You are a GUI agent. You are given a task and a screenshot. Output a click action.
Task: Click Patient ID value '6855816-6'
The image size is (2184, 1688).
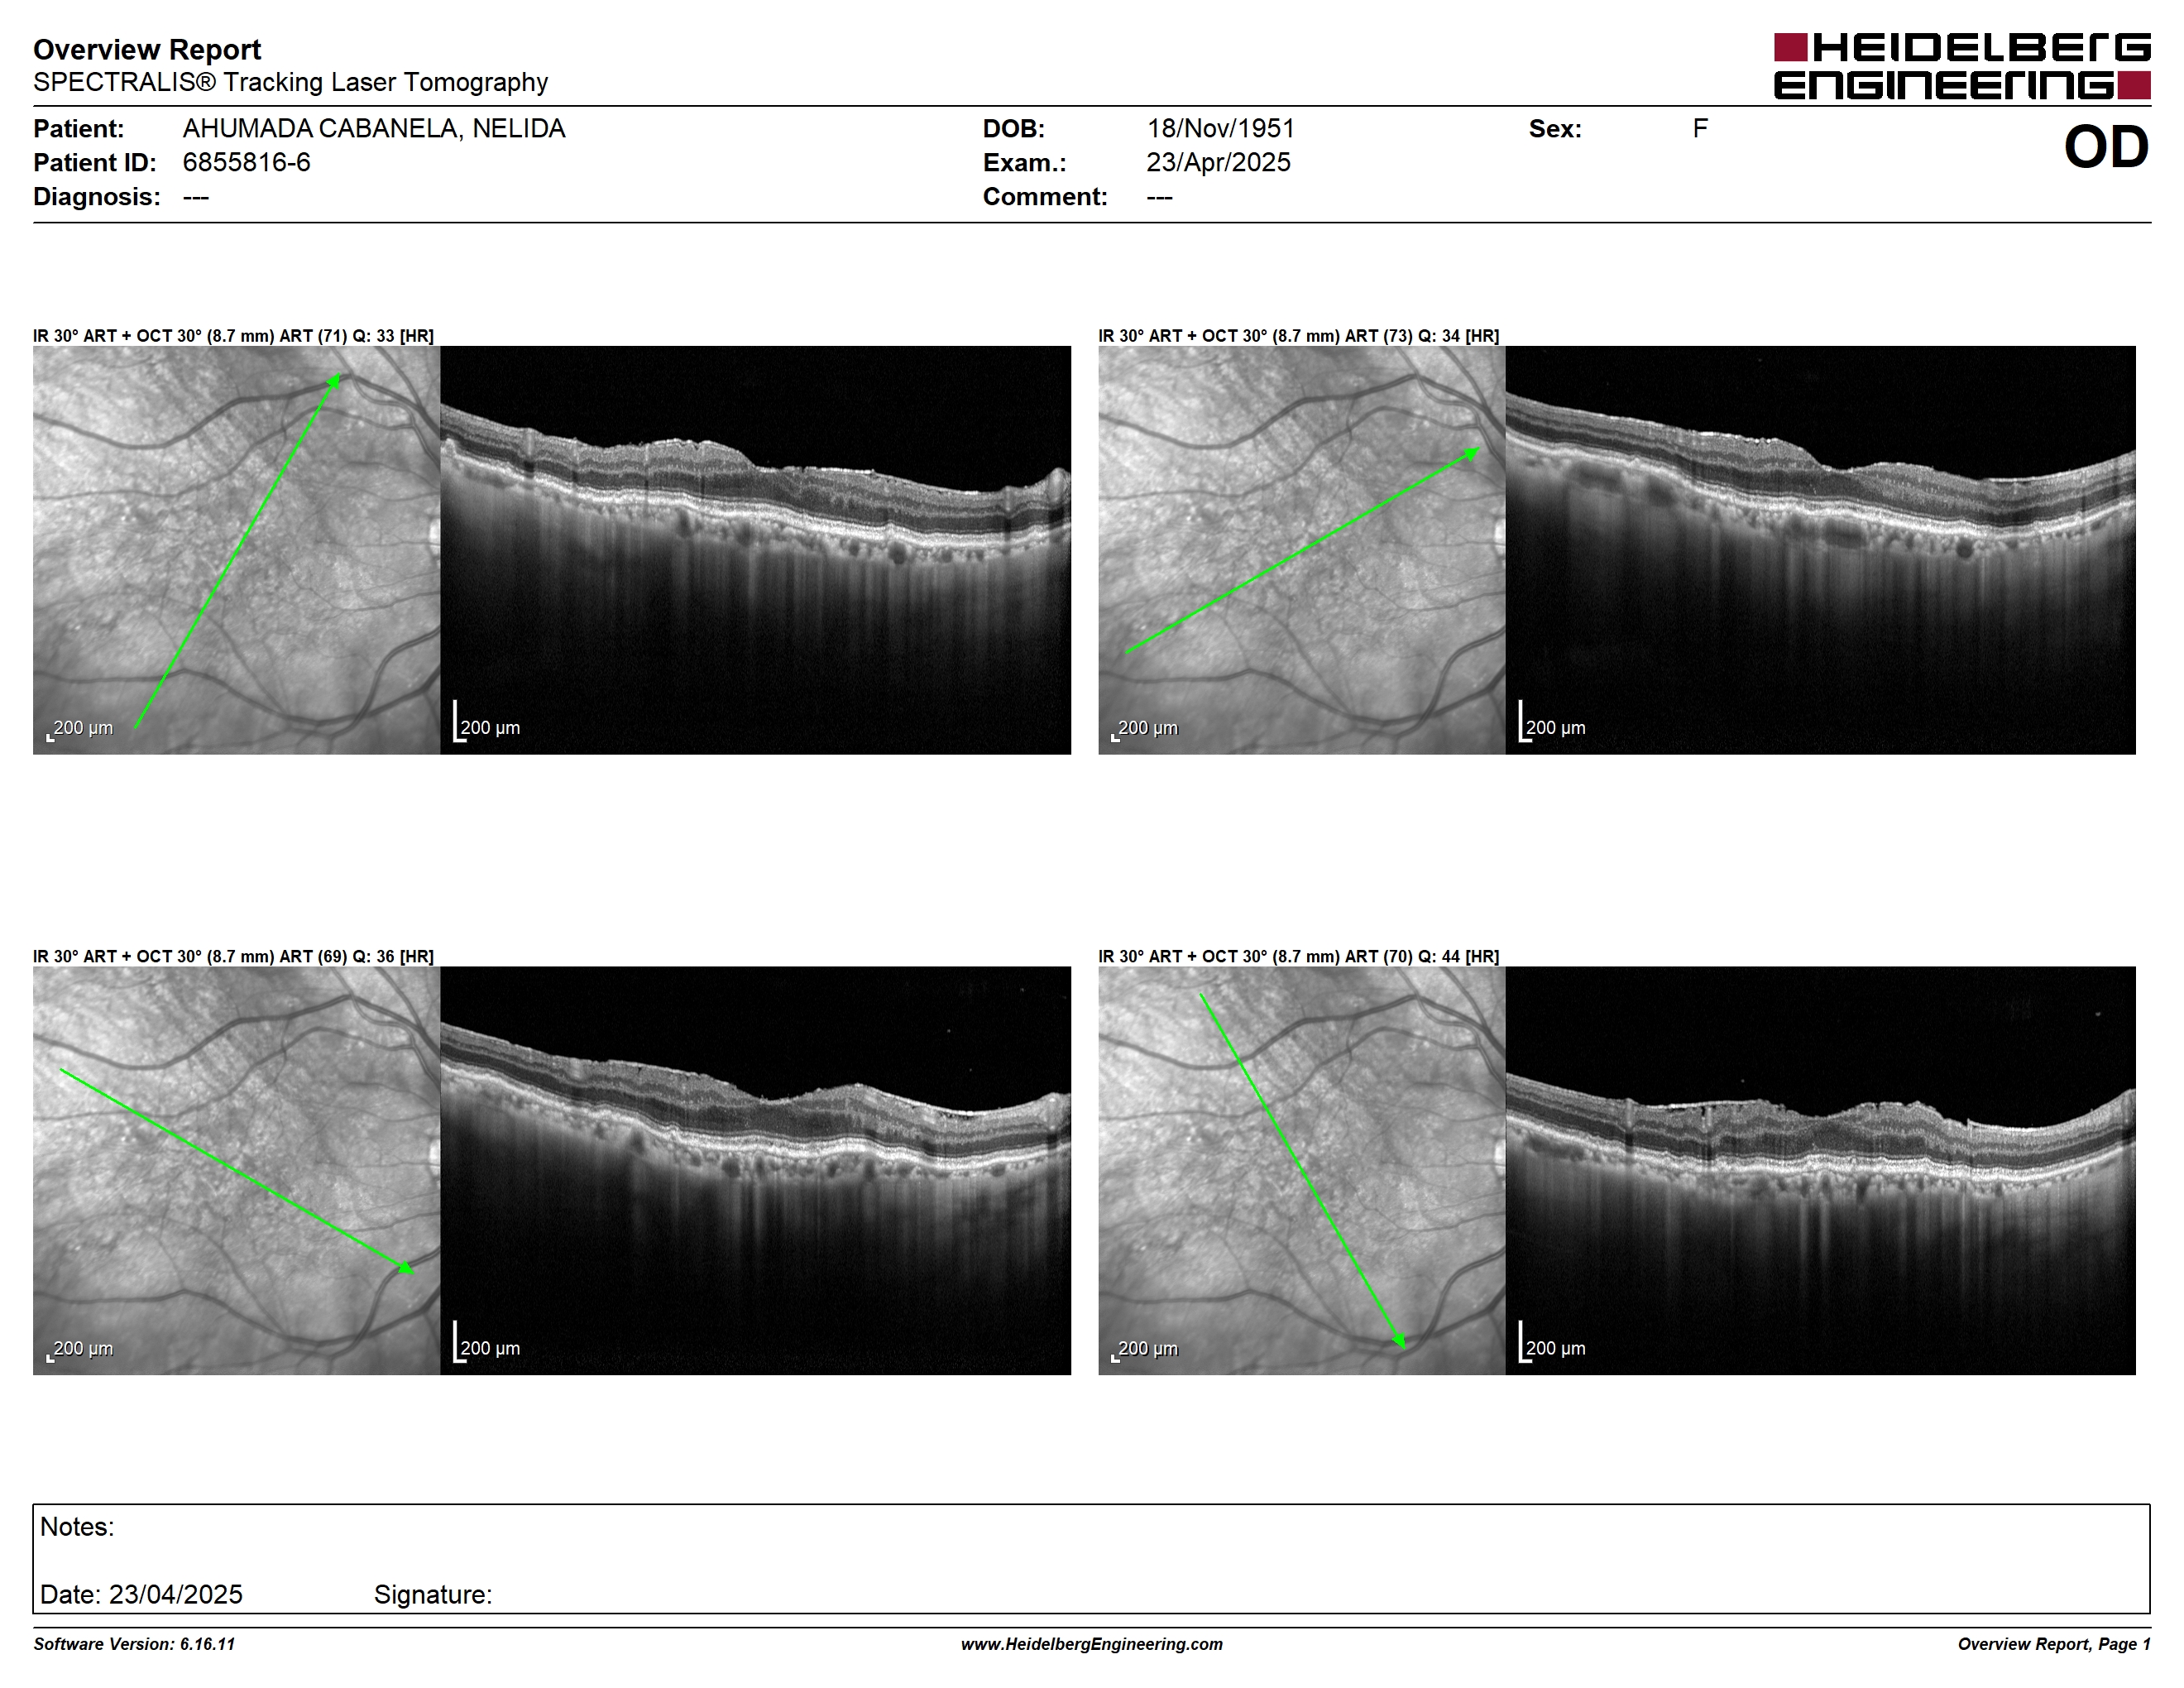(246, 162)
